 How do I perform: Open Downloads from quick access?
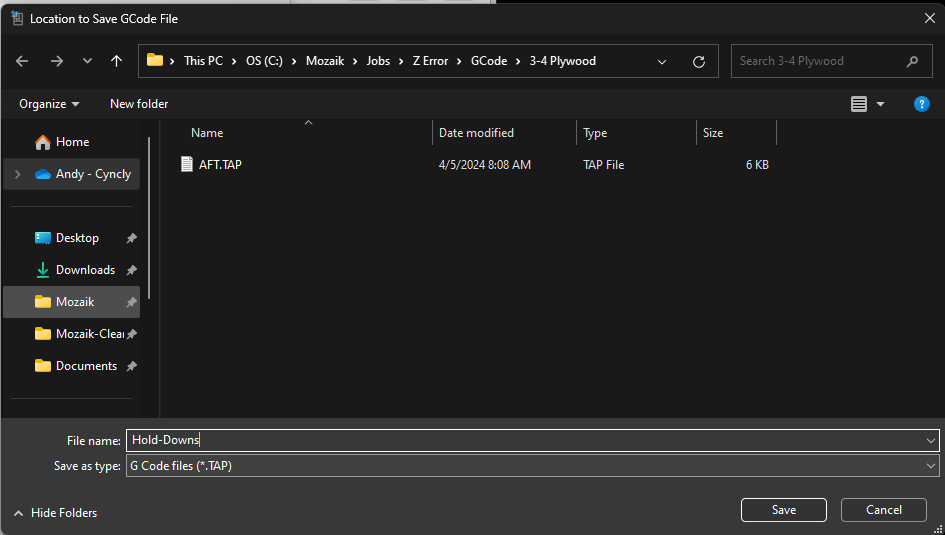pos(85,270)
